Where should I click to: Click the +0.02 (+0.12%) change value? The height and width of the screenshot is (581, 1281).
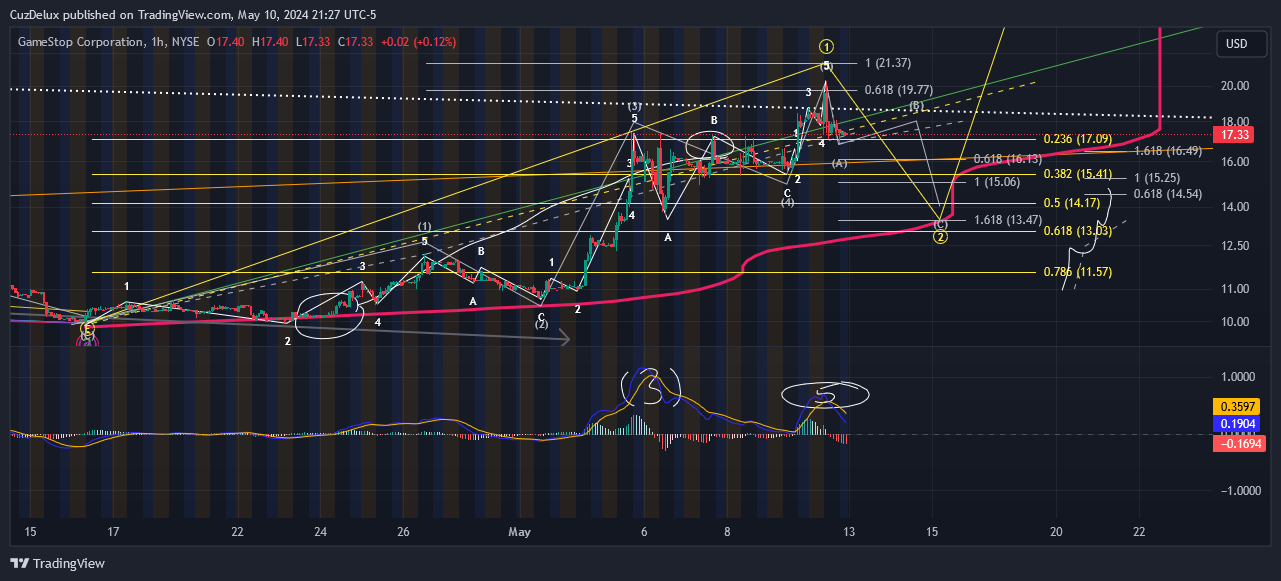pyautogui.click(x=418, y=43)
